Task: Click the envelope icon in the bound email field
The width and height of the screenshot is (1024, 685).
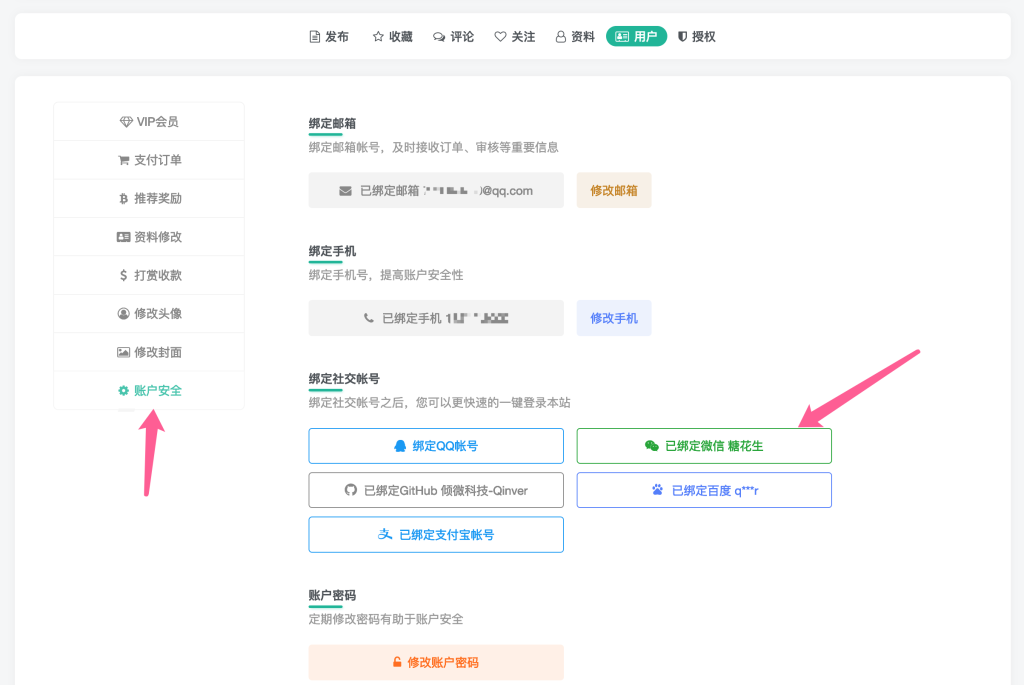Action: [345, 190]
